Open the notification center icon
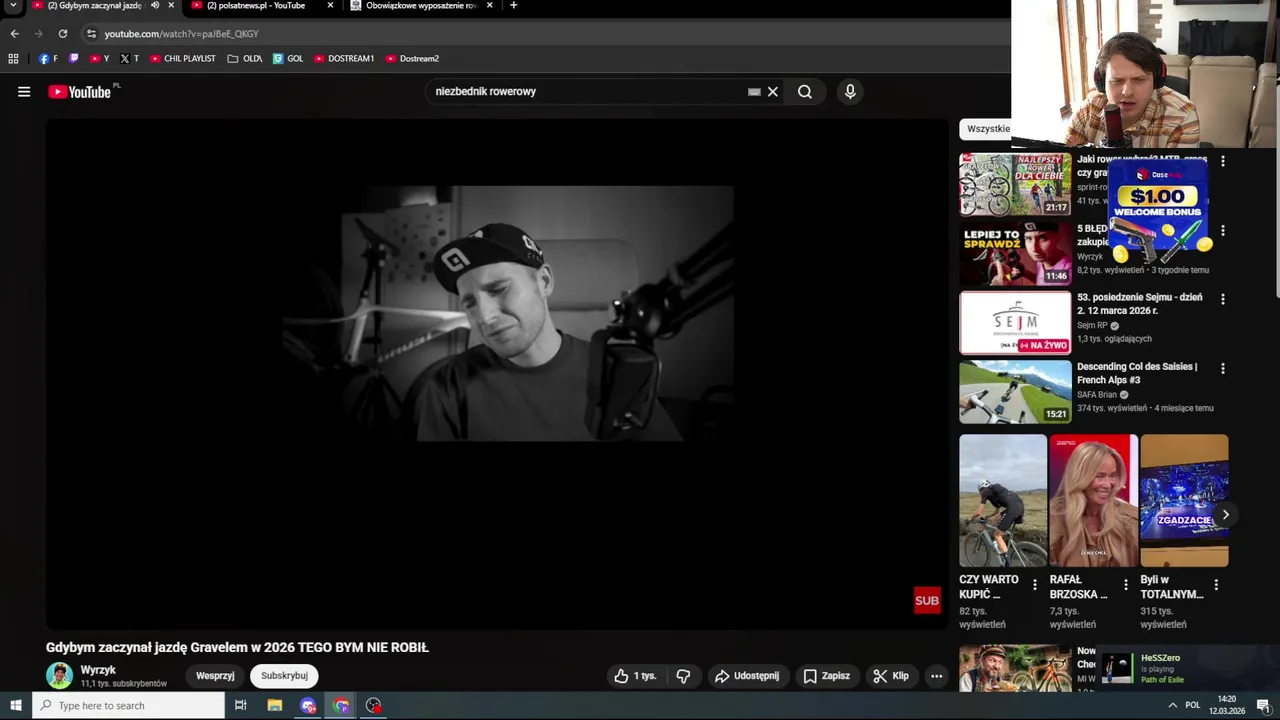Screen dimensions: 1280x720 click(1263, 706)
